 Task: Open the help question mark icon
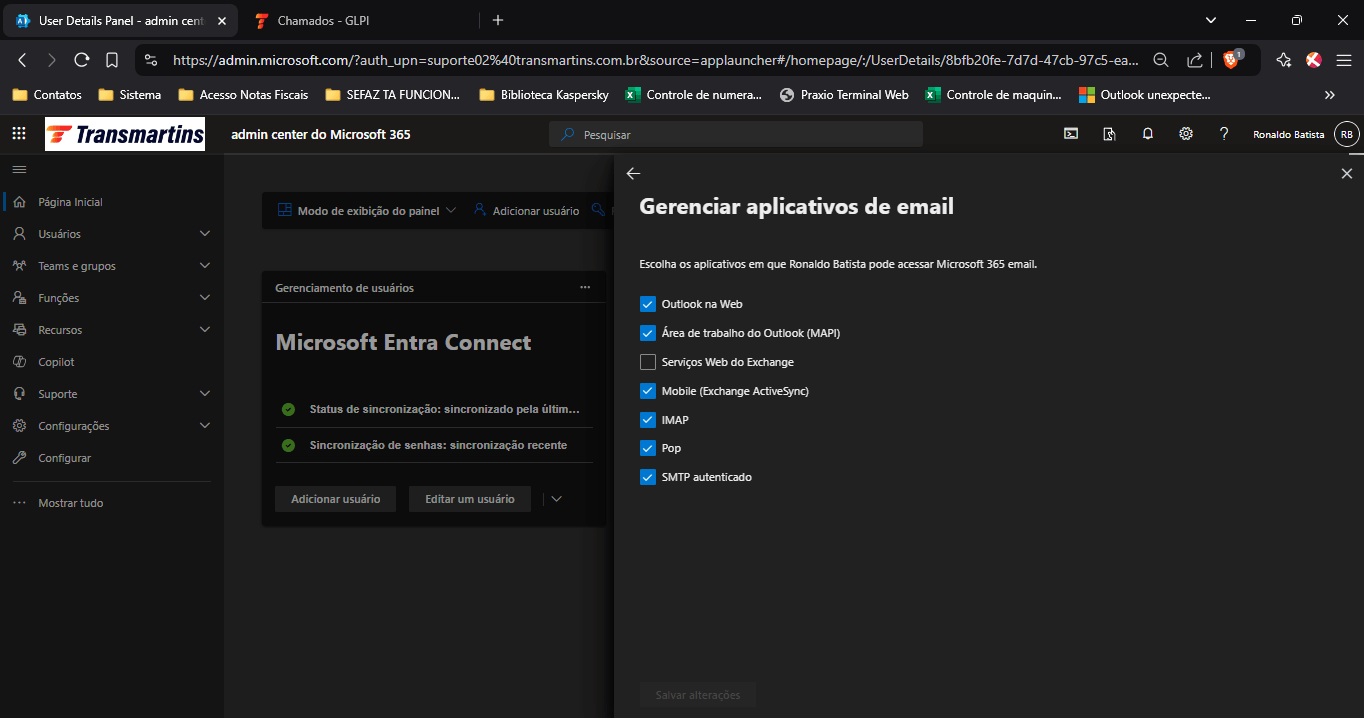(1224, 134)
